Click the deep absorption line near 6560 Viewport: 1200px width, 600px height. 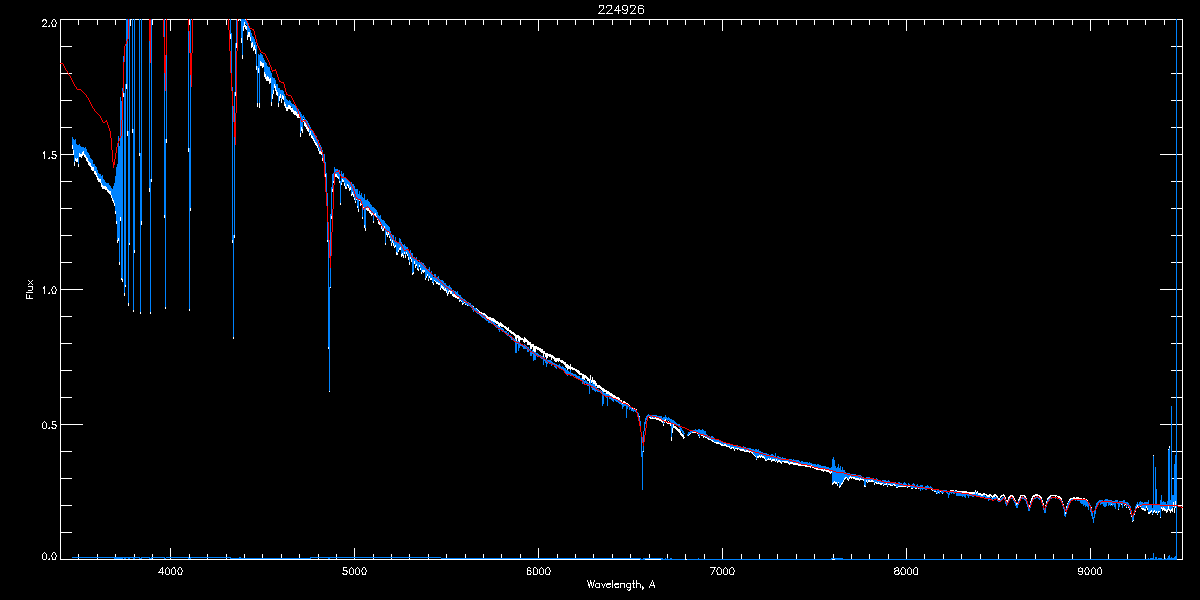(642, 450)
